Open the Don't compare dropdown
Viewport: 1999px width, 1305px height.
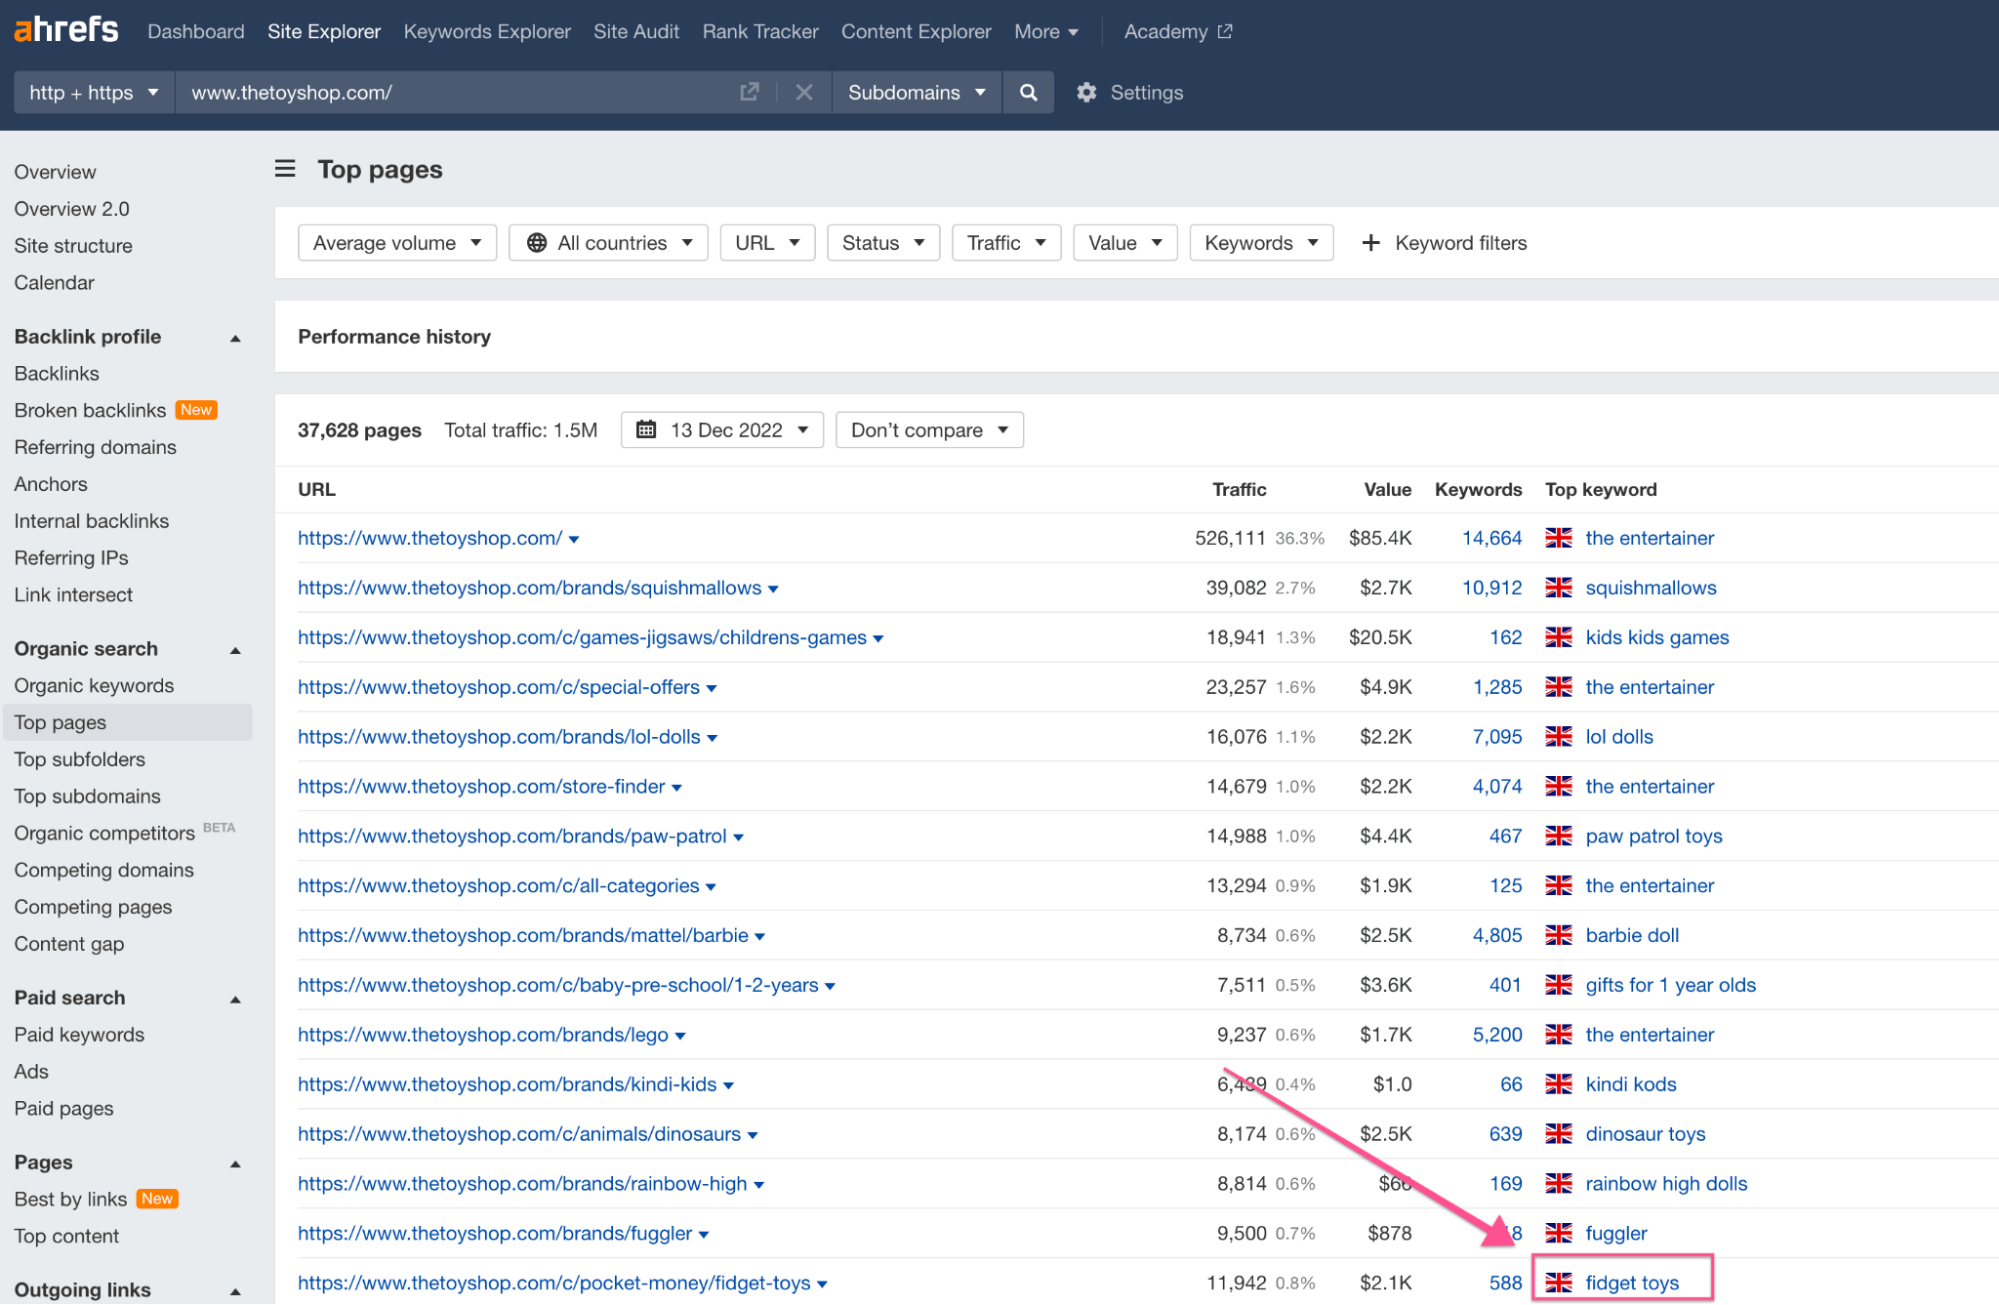coord(928,429)
